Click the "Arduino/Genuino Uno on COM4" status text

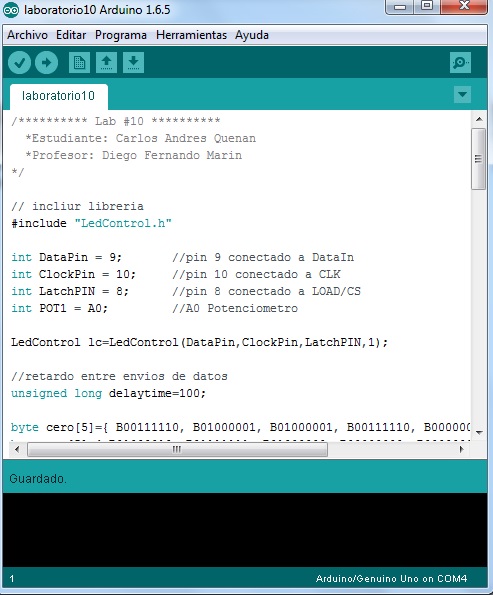(x=391, y=579)
